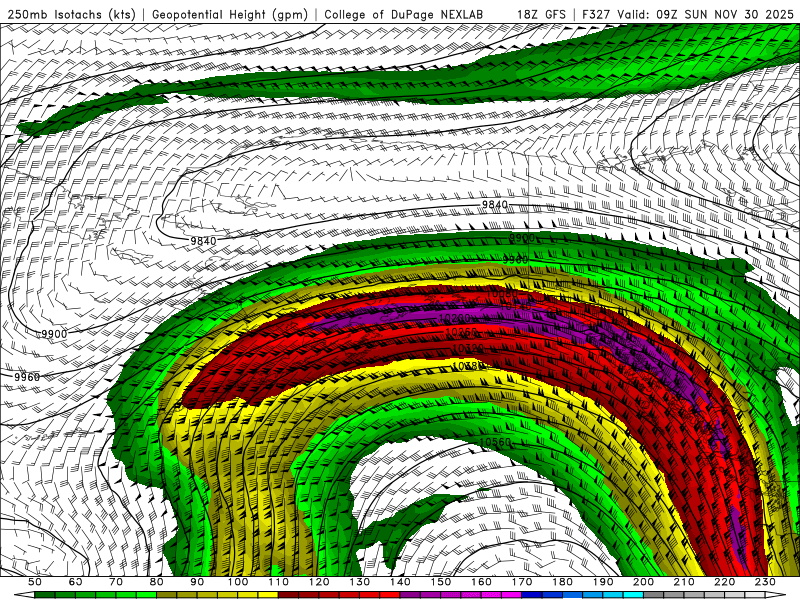Click the 180 knot legend label
The height and width of the screenshot is (600, 800).
(562, 582)
